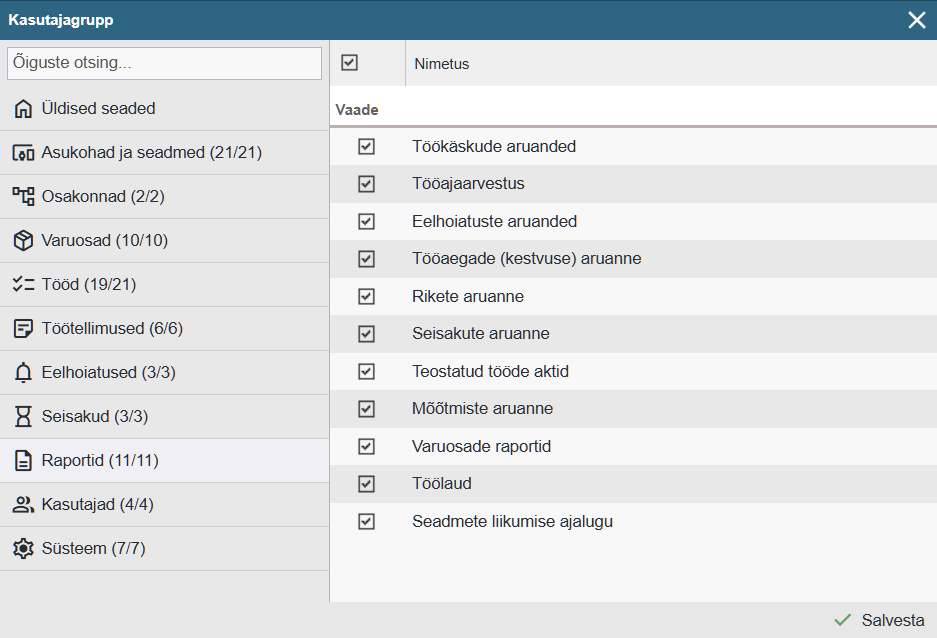Toggle the Rikete aruanne checkbox
The width and height of the screenshot is (937, 638).
coord(366,296)
